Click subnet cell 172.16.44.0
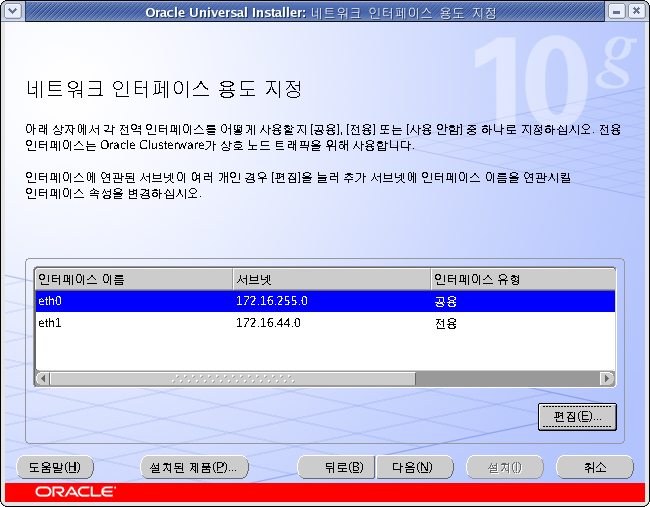The image size is (650, 507). pos(268,323)
